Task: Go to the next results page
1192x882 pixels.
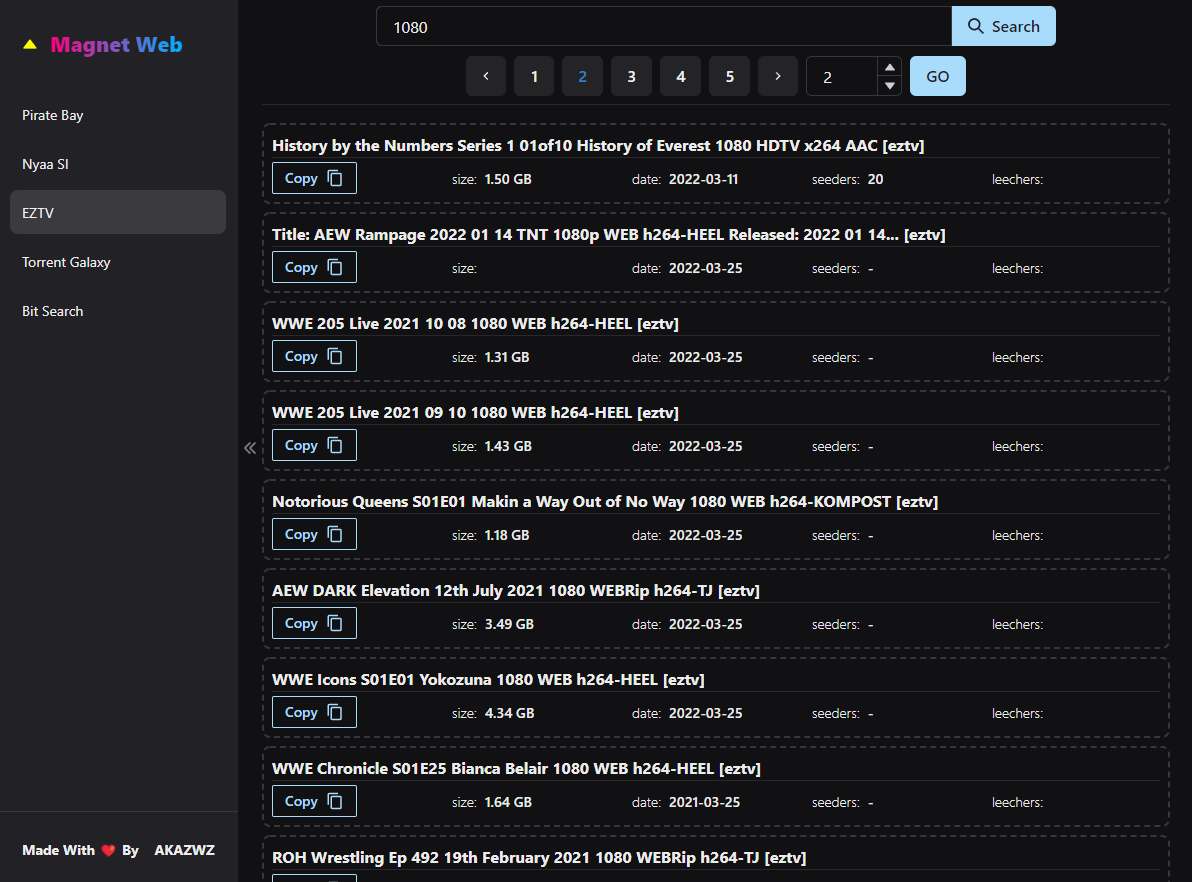Action: tap(778, 76)
